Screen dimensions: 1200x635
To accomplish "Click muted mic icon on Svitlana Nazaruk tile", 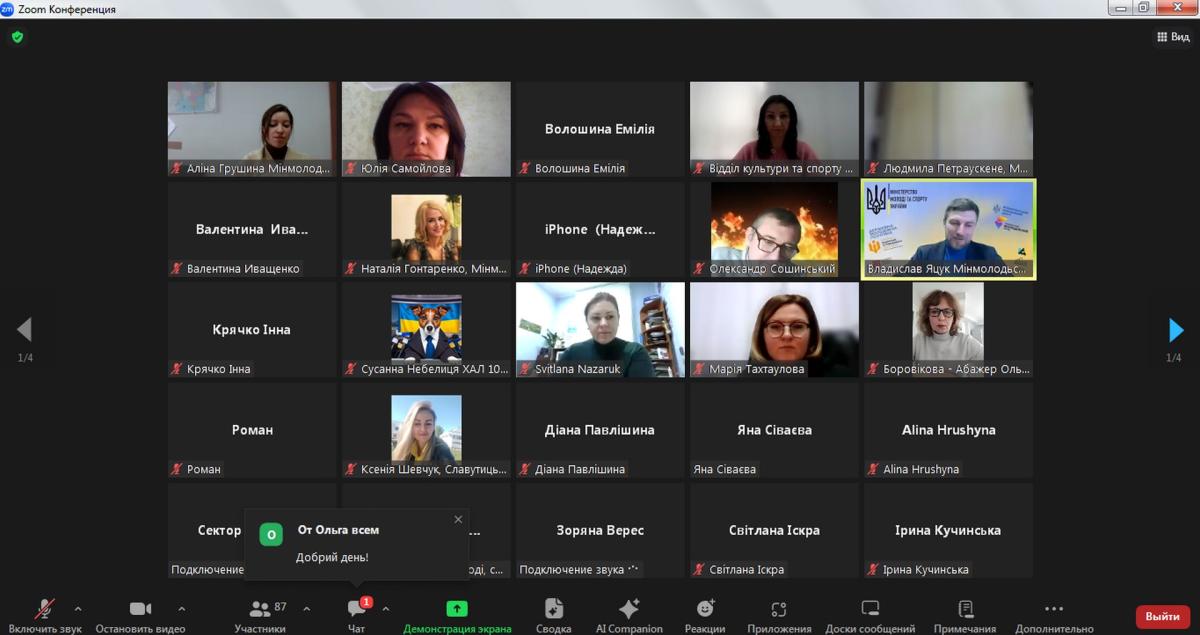I will [525, 369].
